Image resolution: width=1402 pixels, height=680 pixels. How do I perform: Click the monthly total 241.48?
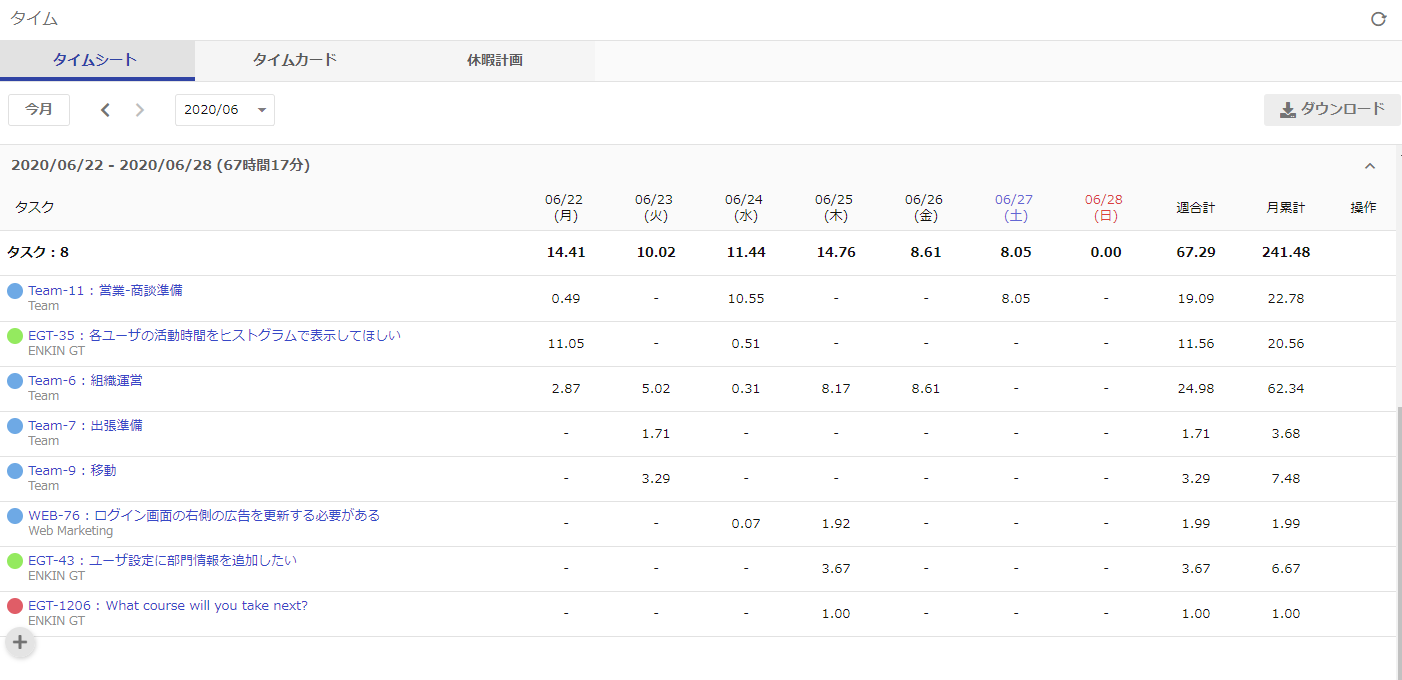tap(1286, 252)
